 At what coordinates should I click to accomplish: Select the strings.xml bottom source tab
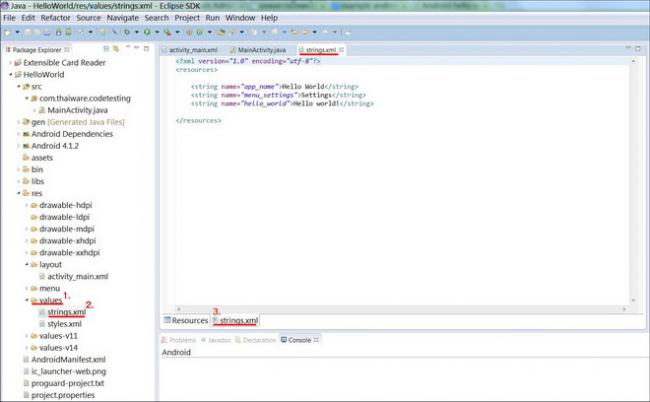(235, 321)
